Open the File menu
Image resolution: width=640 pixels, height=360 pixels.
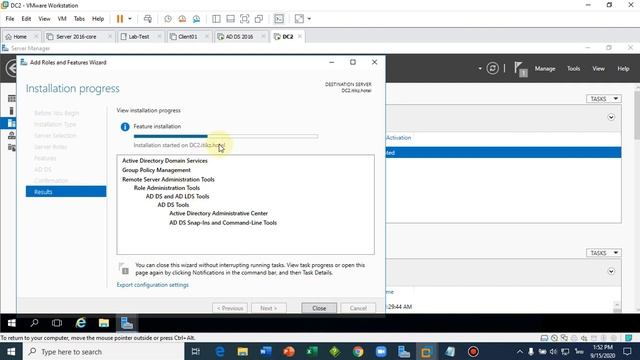[x=10, y=19]
